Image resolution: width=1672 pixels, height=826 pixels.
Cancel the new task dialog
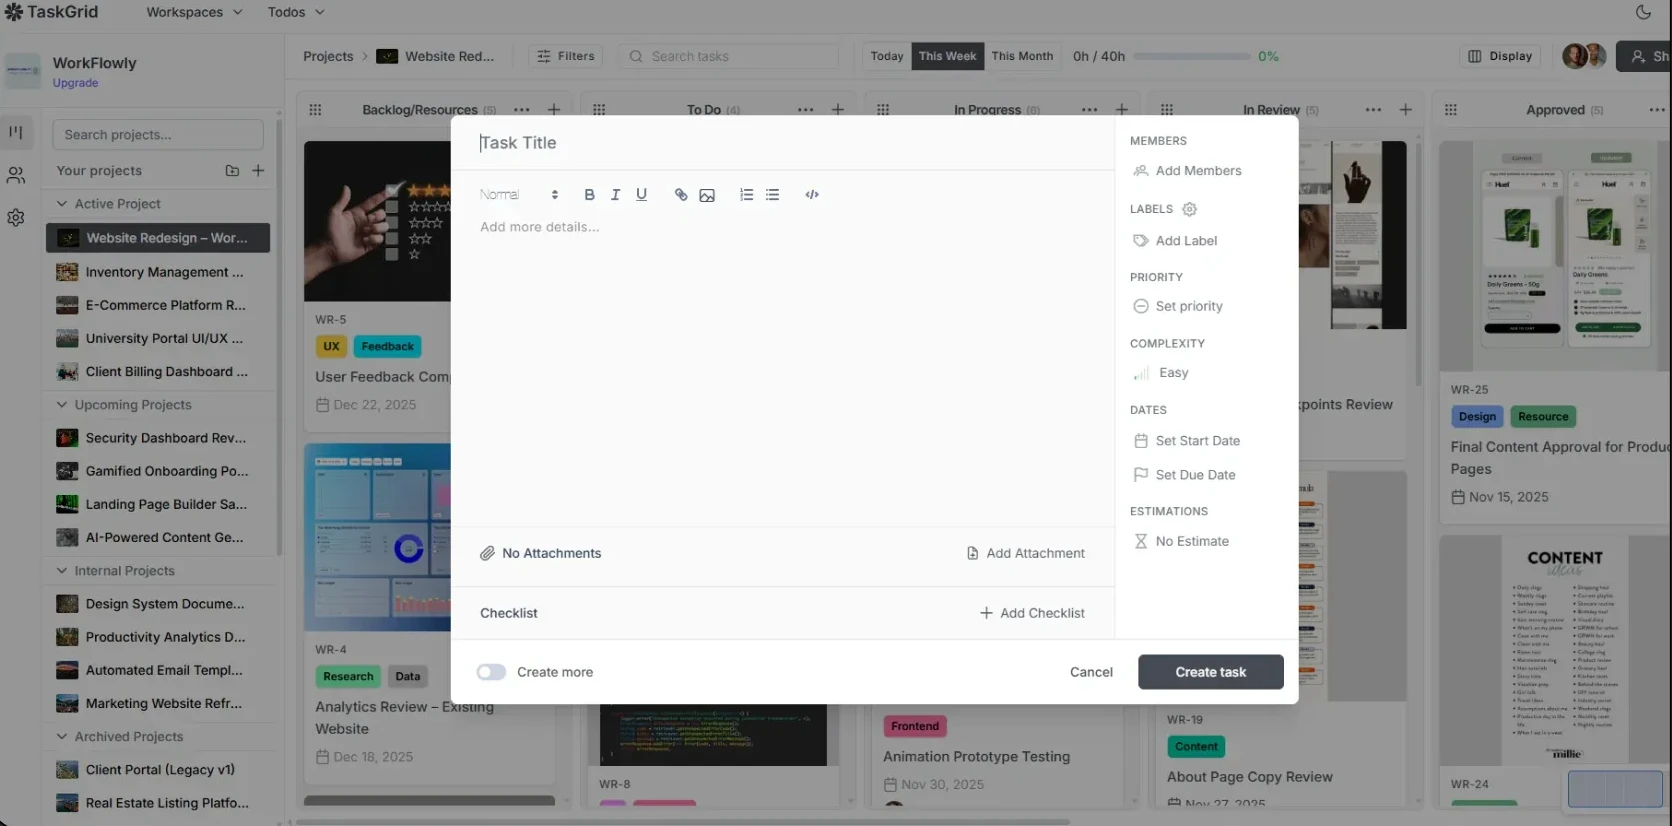pos(1091,672)
